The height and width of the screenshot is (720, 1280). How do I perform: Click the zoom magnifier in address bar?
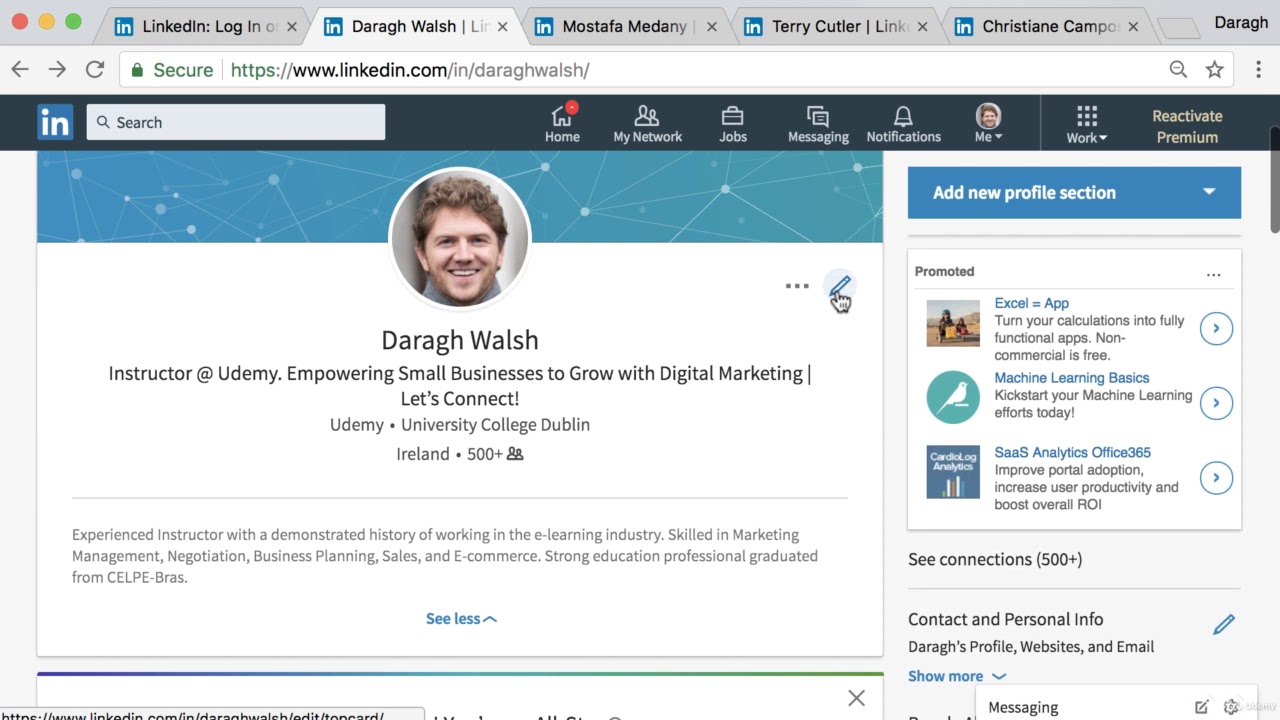click(1178, 69)
